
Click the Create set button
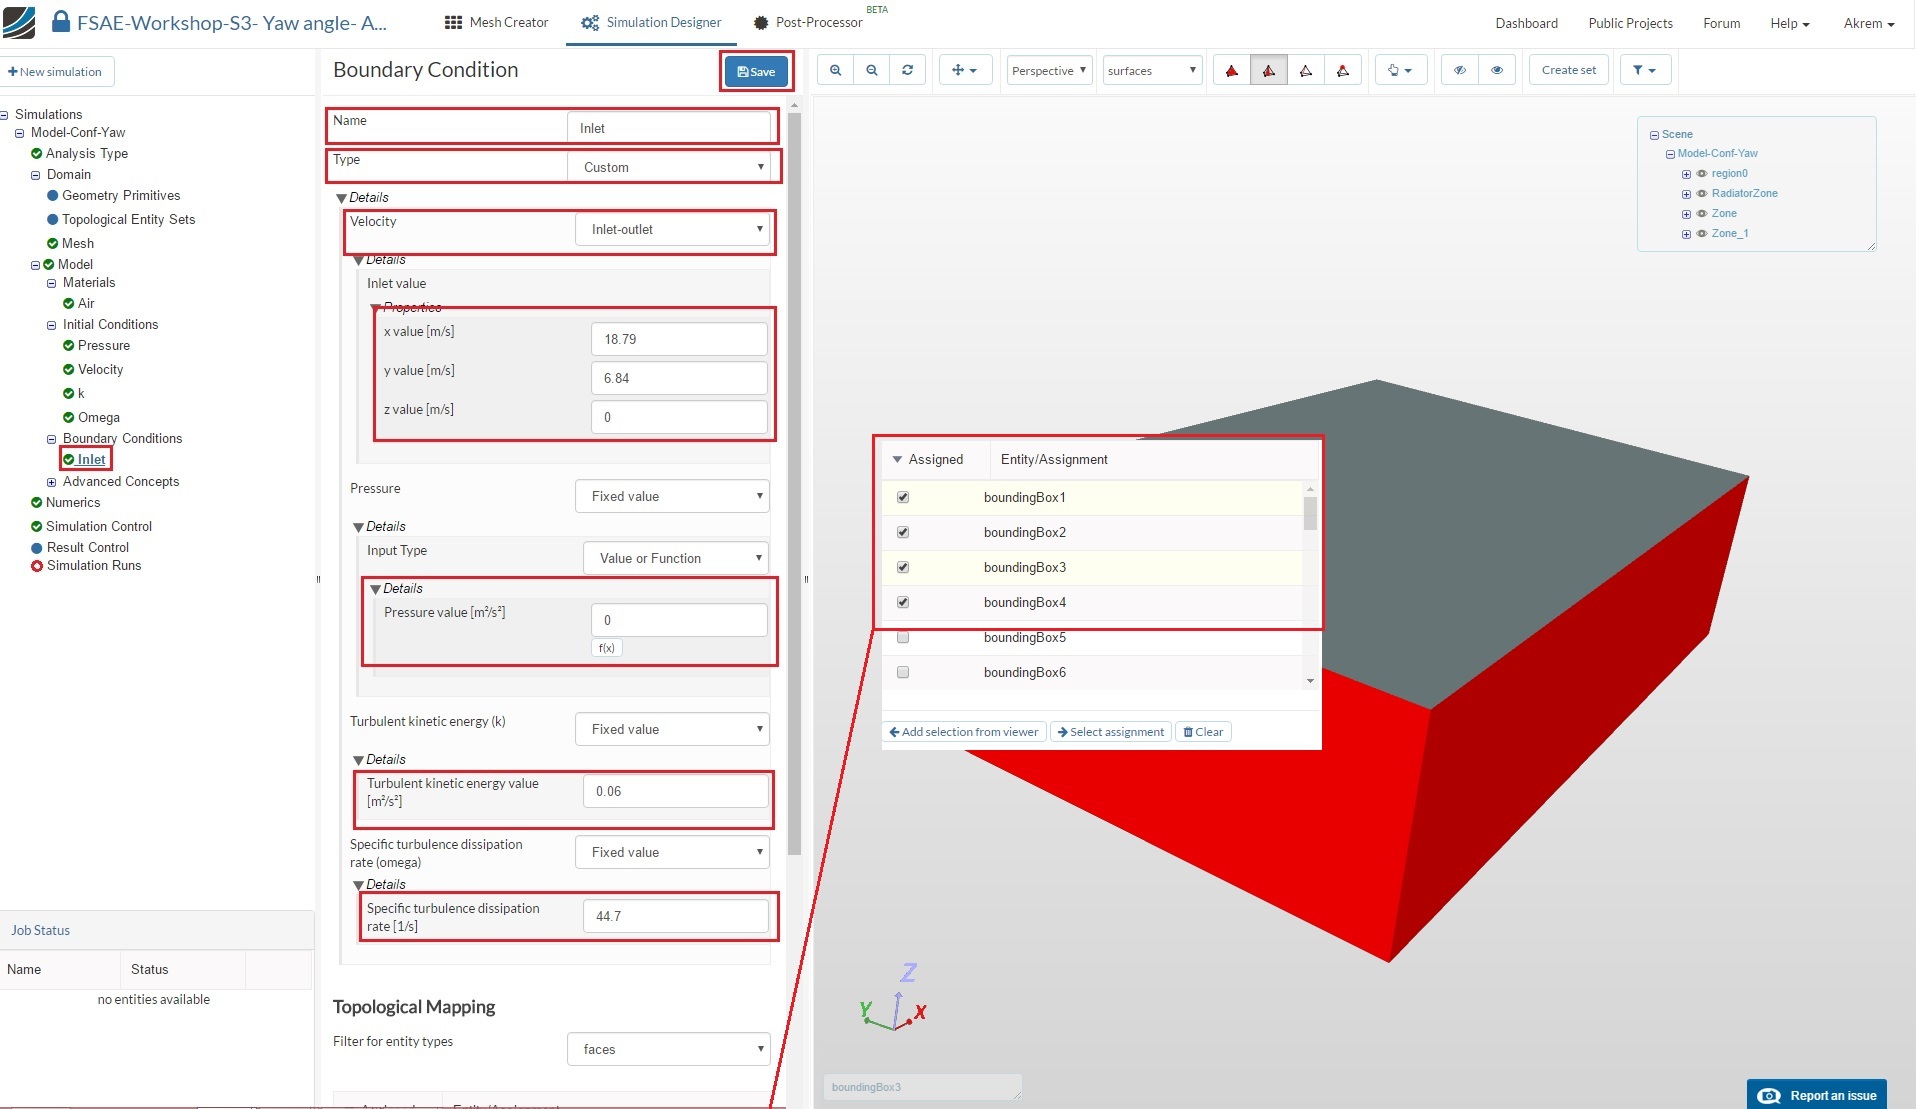(1568, 70)
